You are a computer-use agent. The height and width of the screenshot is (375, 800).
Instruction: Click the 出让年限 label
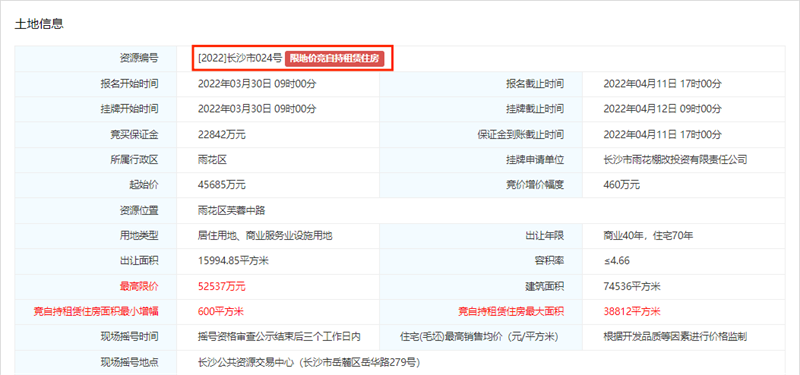point(544,236)
